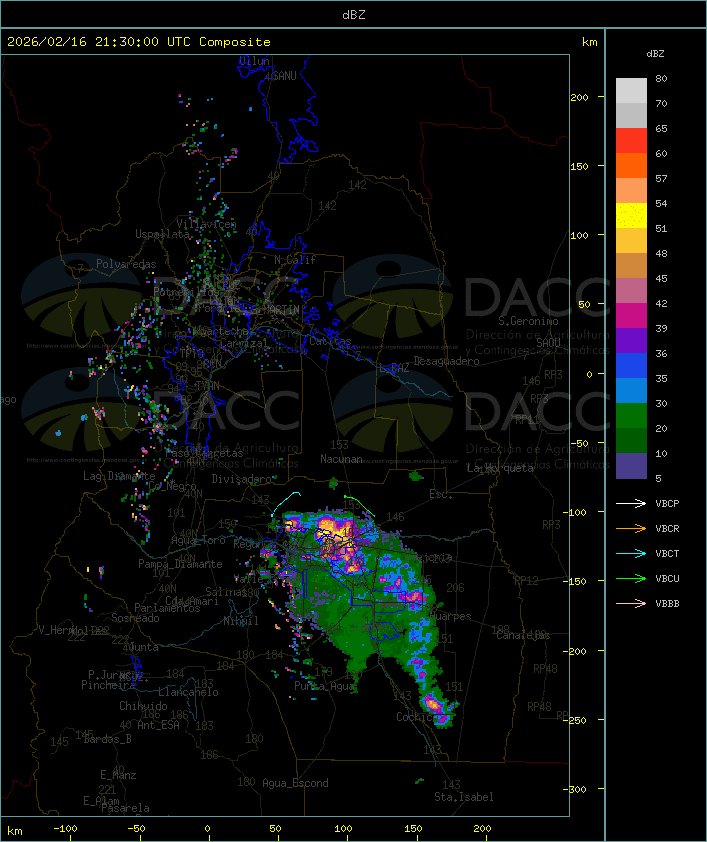Click the dBZ heading above the color scale
This screenshot has width=707, height=842.
(655, 54)
